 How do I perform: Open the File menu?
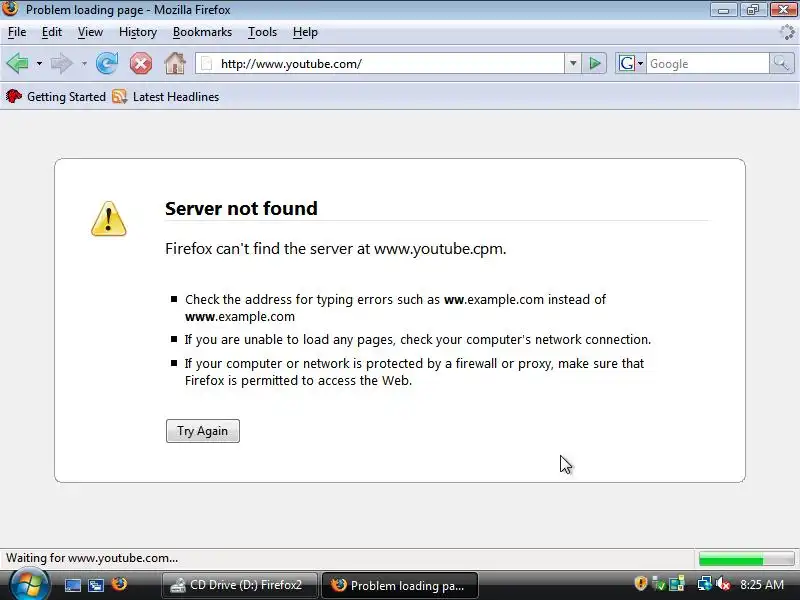[17, 32]
